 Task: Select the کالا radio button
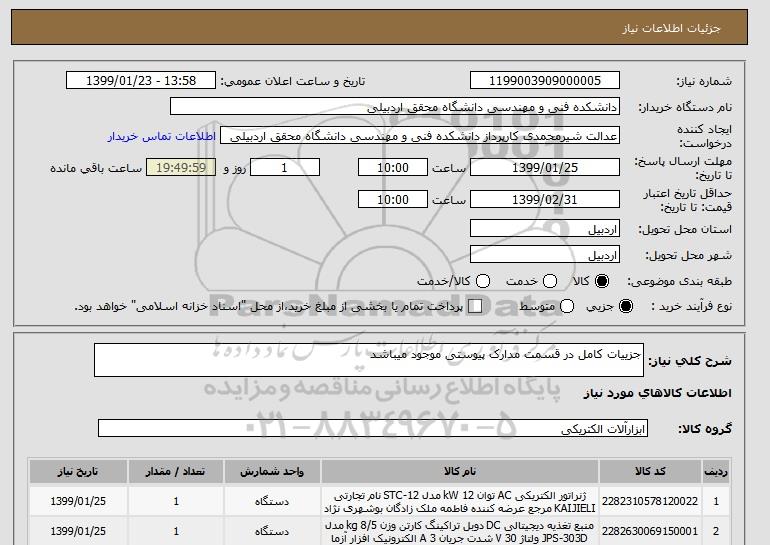point(602,281)
